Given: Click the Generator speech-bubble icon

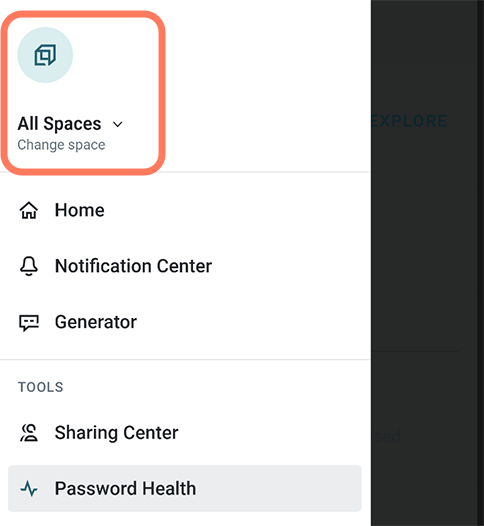Looking at the screenshot, I should coord(29,323).
